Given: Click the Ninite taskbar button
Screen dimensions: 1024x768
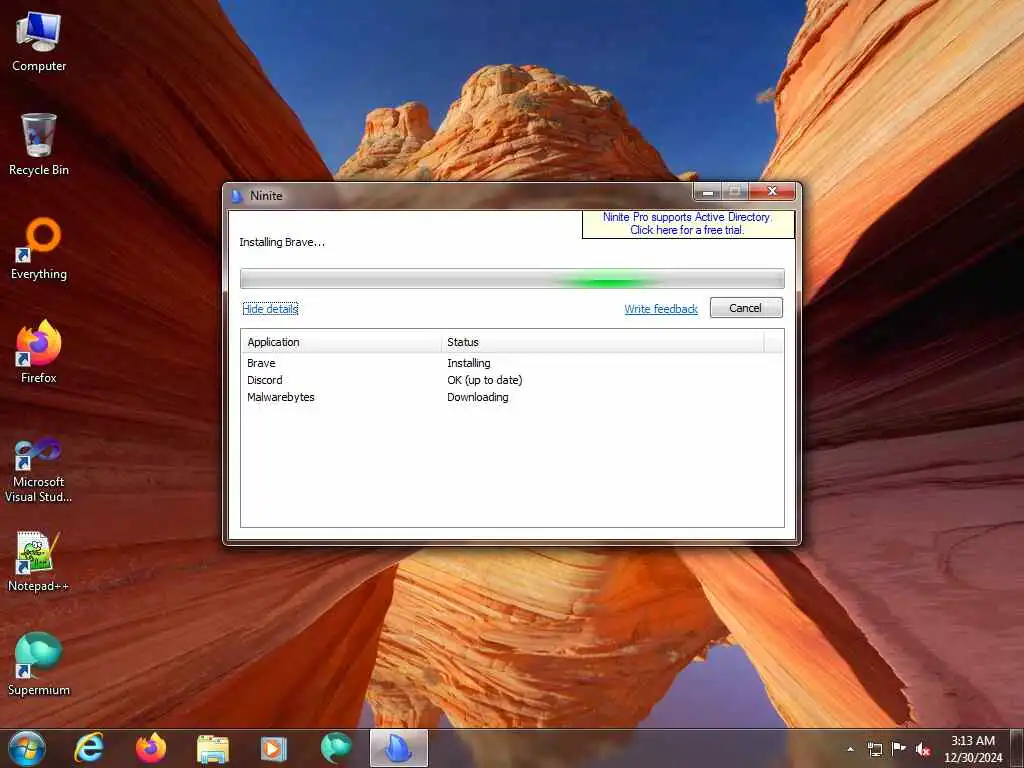Looking at the screenshot, I should coord(399,748).
